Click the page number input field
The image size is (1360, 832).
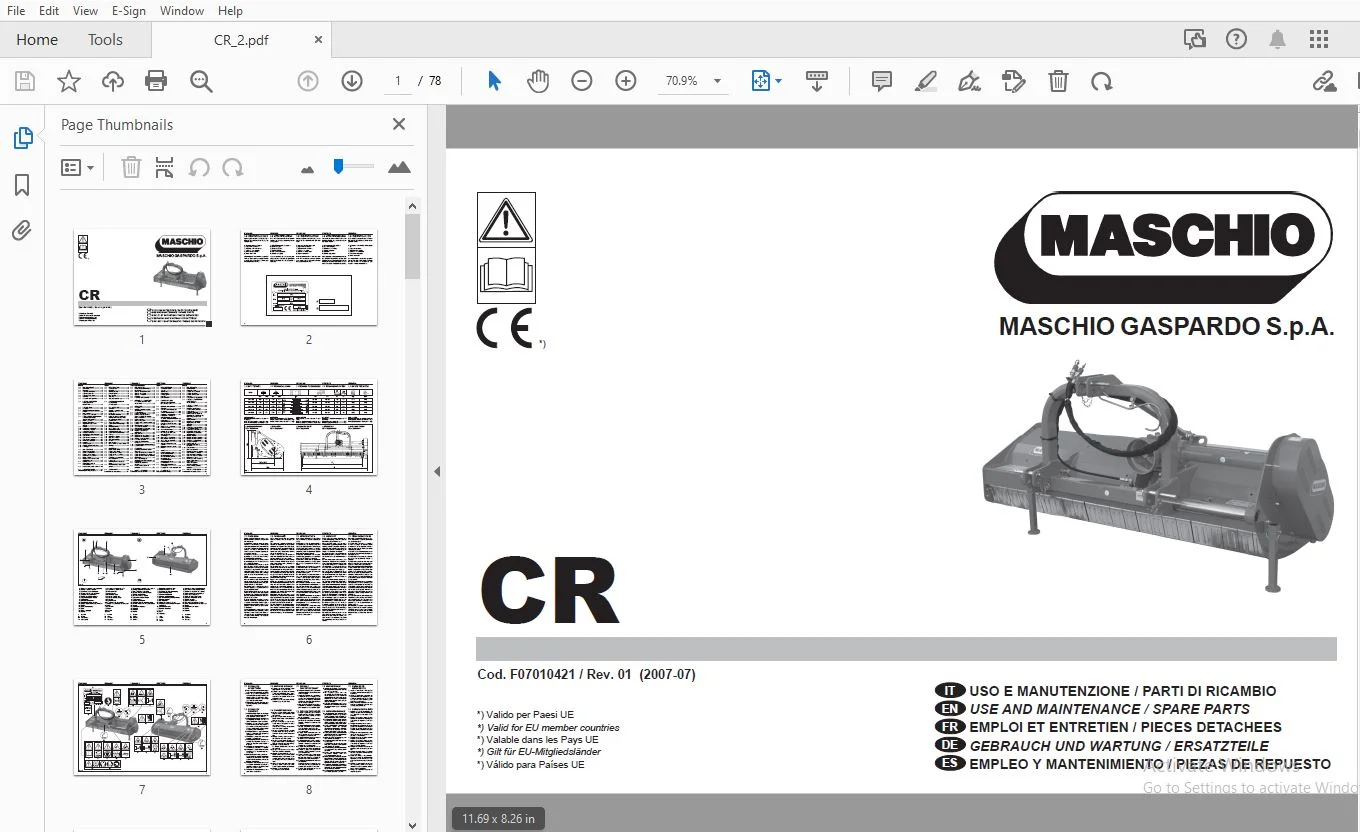[398, 81]
